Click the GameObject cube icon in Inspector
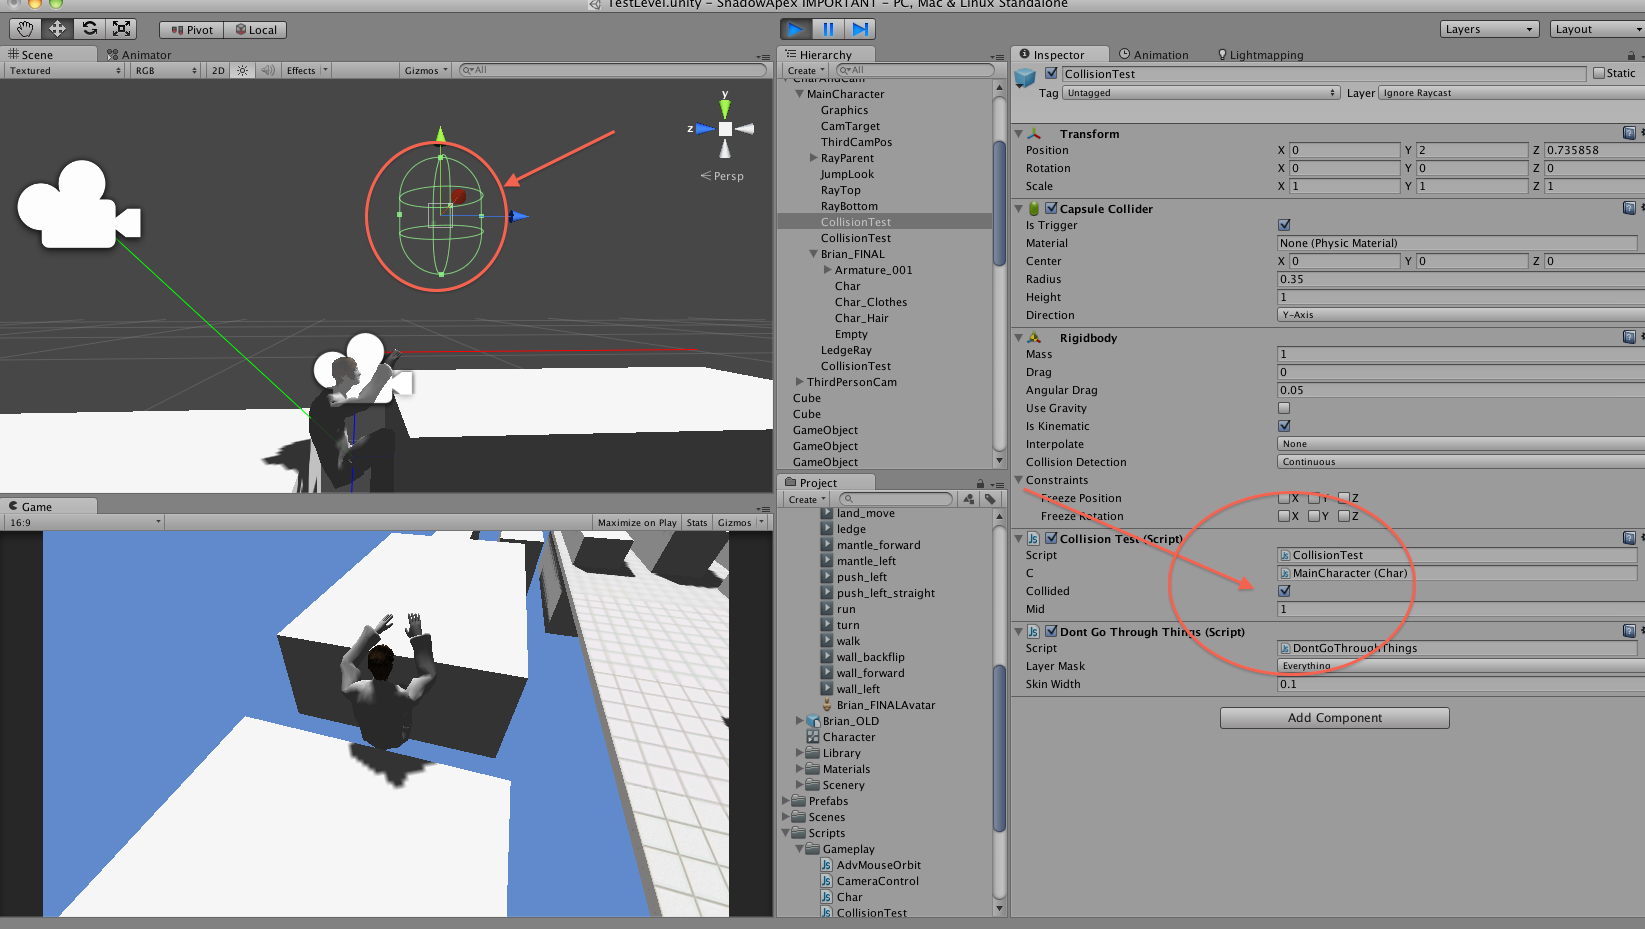 (1025, 77)
